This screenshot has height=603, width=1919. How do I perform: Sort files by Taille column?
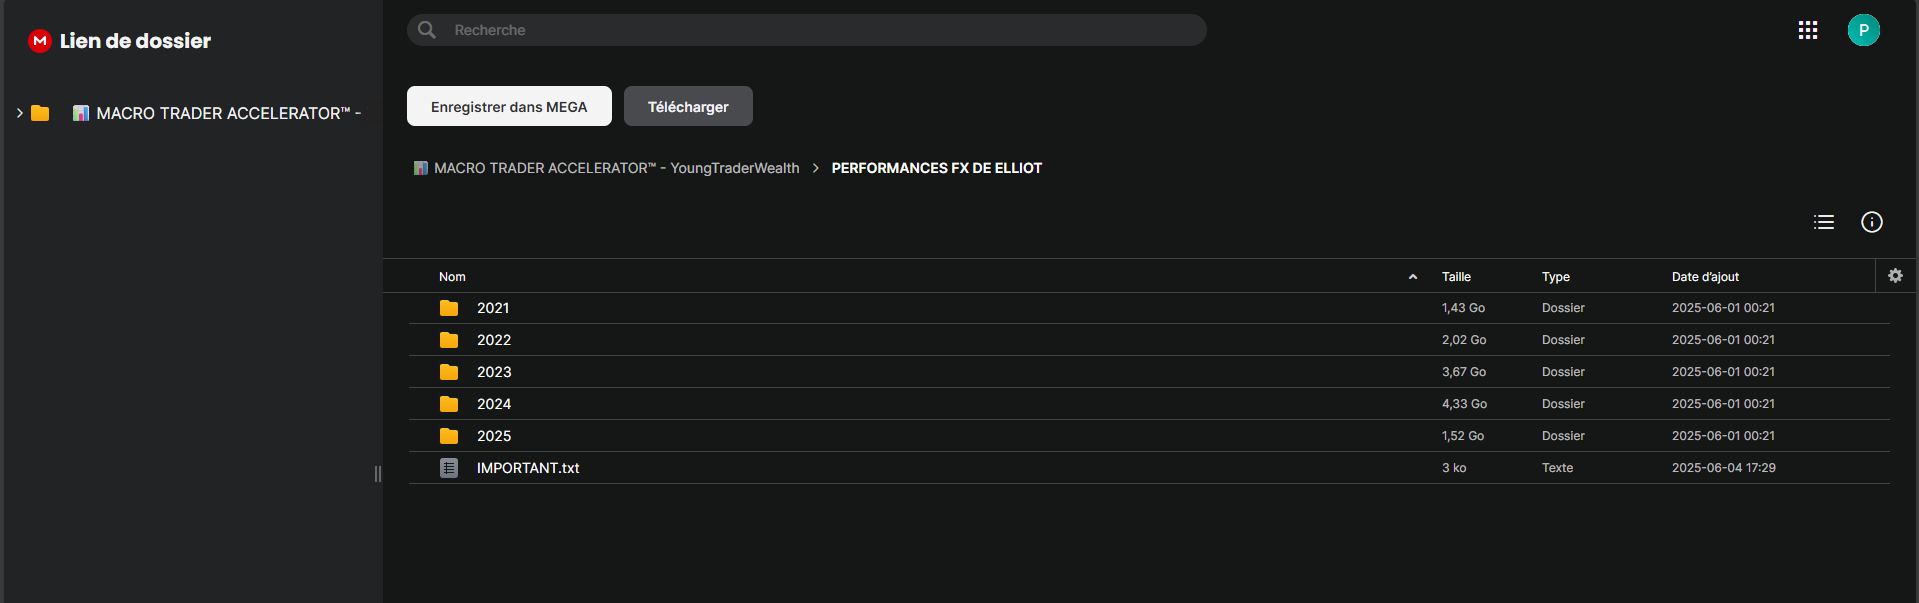[1456, 277]
